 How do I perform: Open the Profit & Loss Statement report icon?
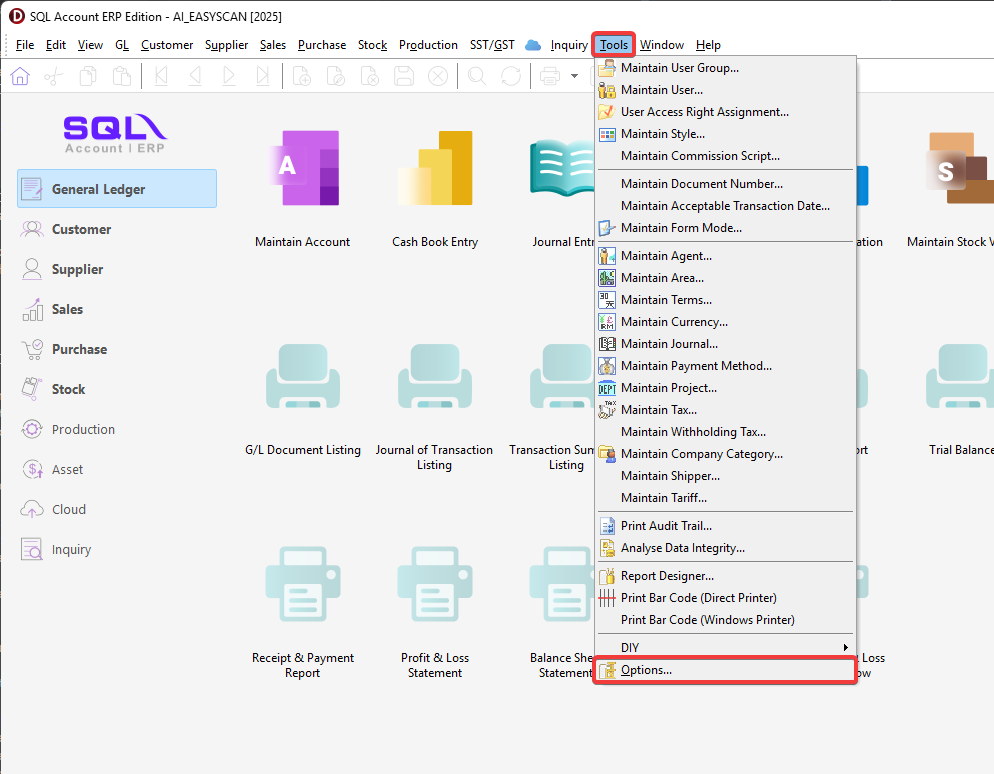click(x=434, y=586)
